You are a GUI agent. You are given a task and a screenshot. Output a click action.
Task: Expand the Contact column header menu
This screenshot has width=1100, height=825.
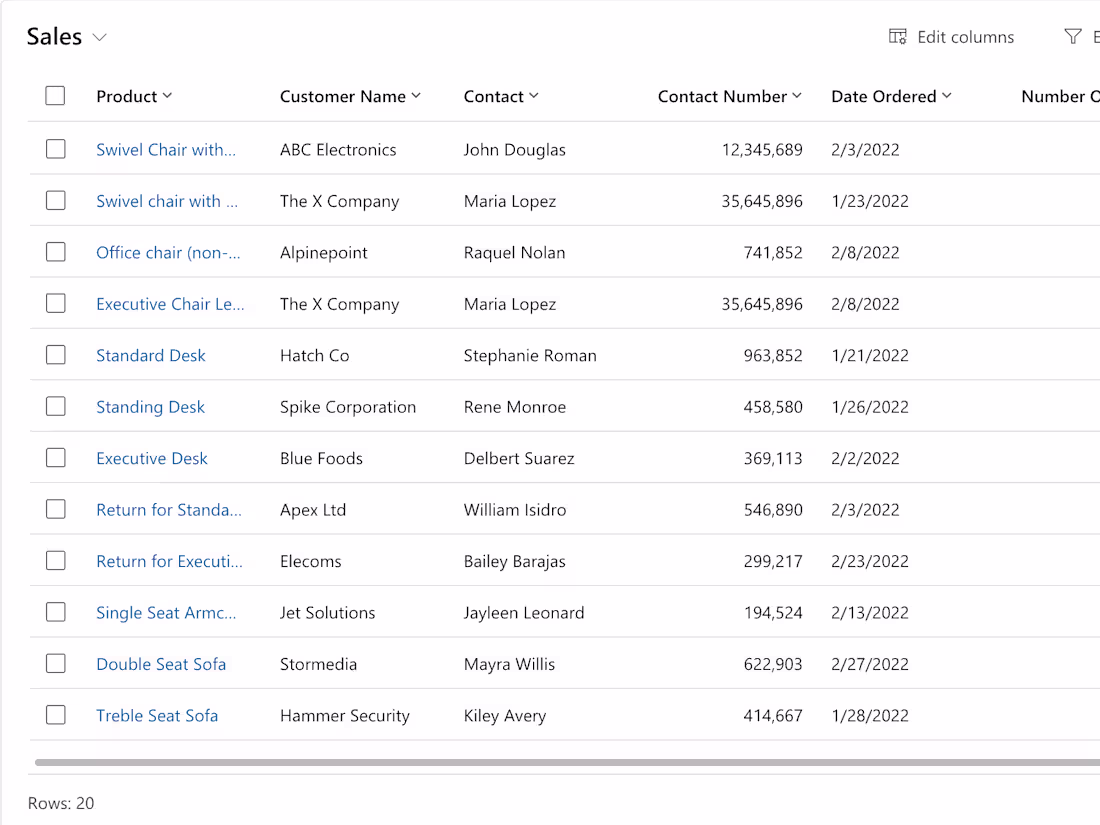pos(533,96)
